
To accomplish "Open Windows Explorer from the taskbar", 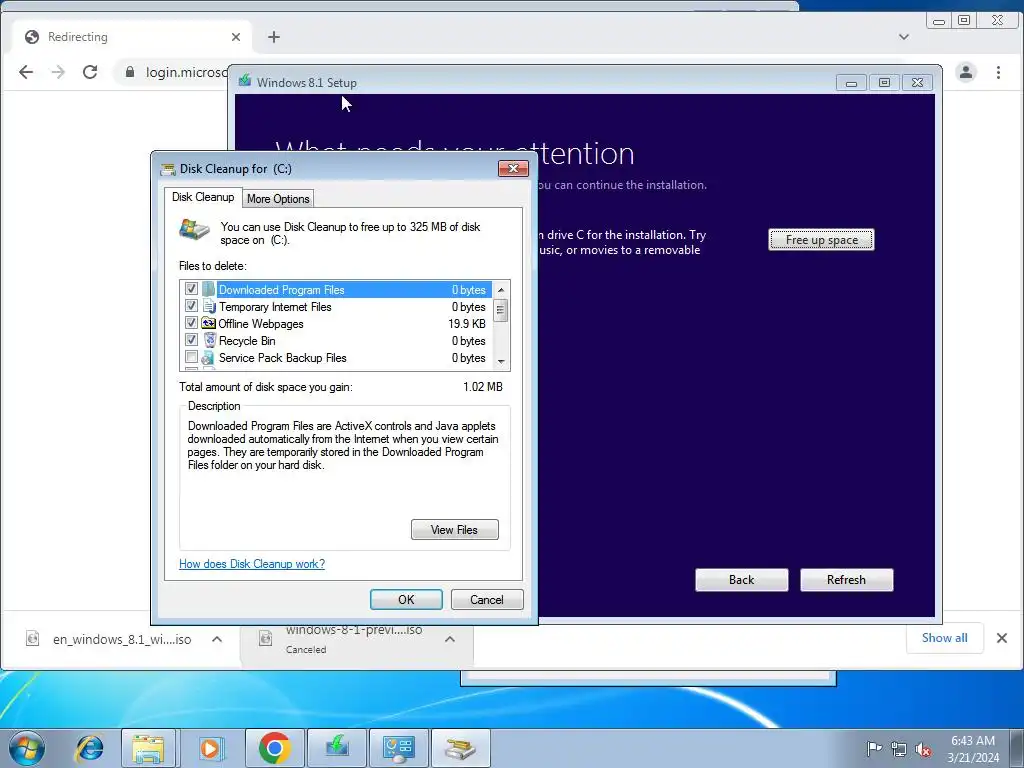I will [x=148, y=748].
